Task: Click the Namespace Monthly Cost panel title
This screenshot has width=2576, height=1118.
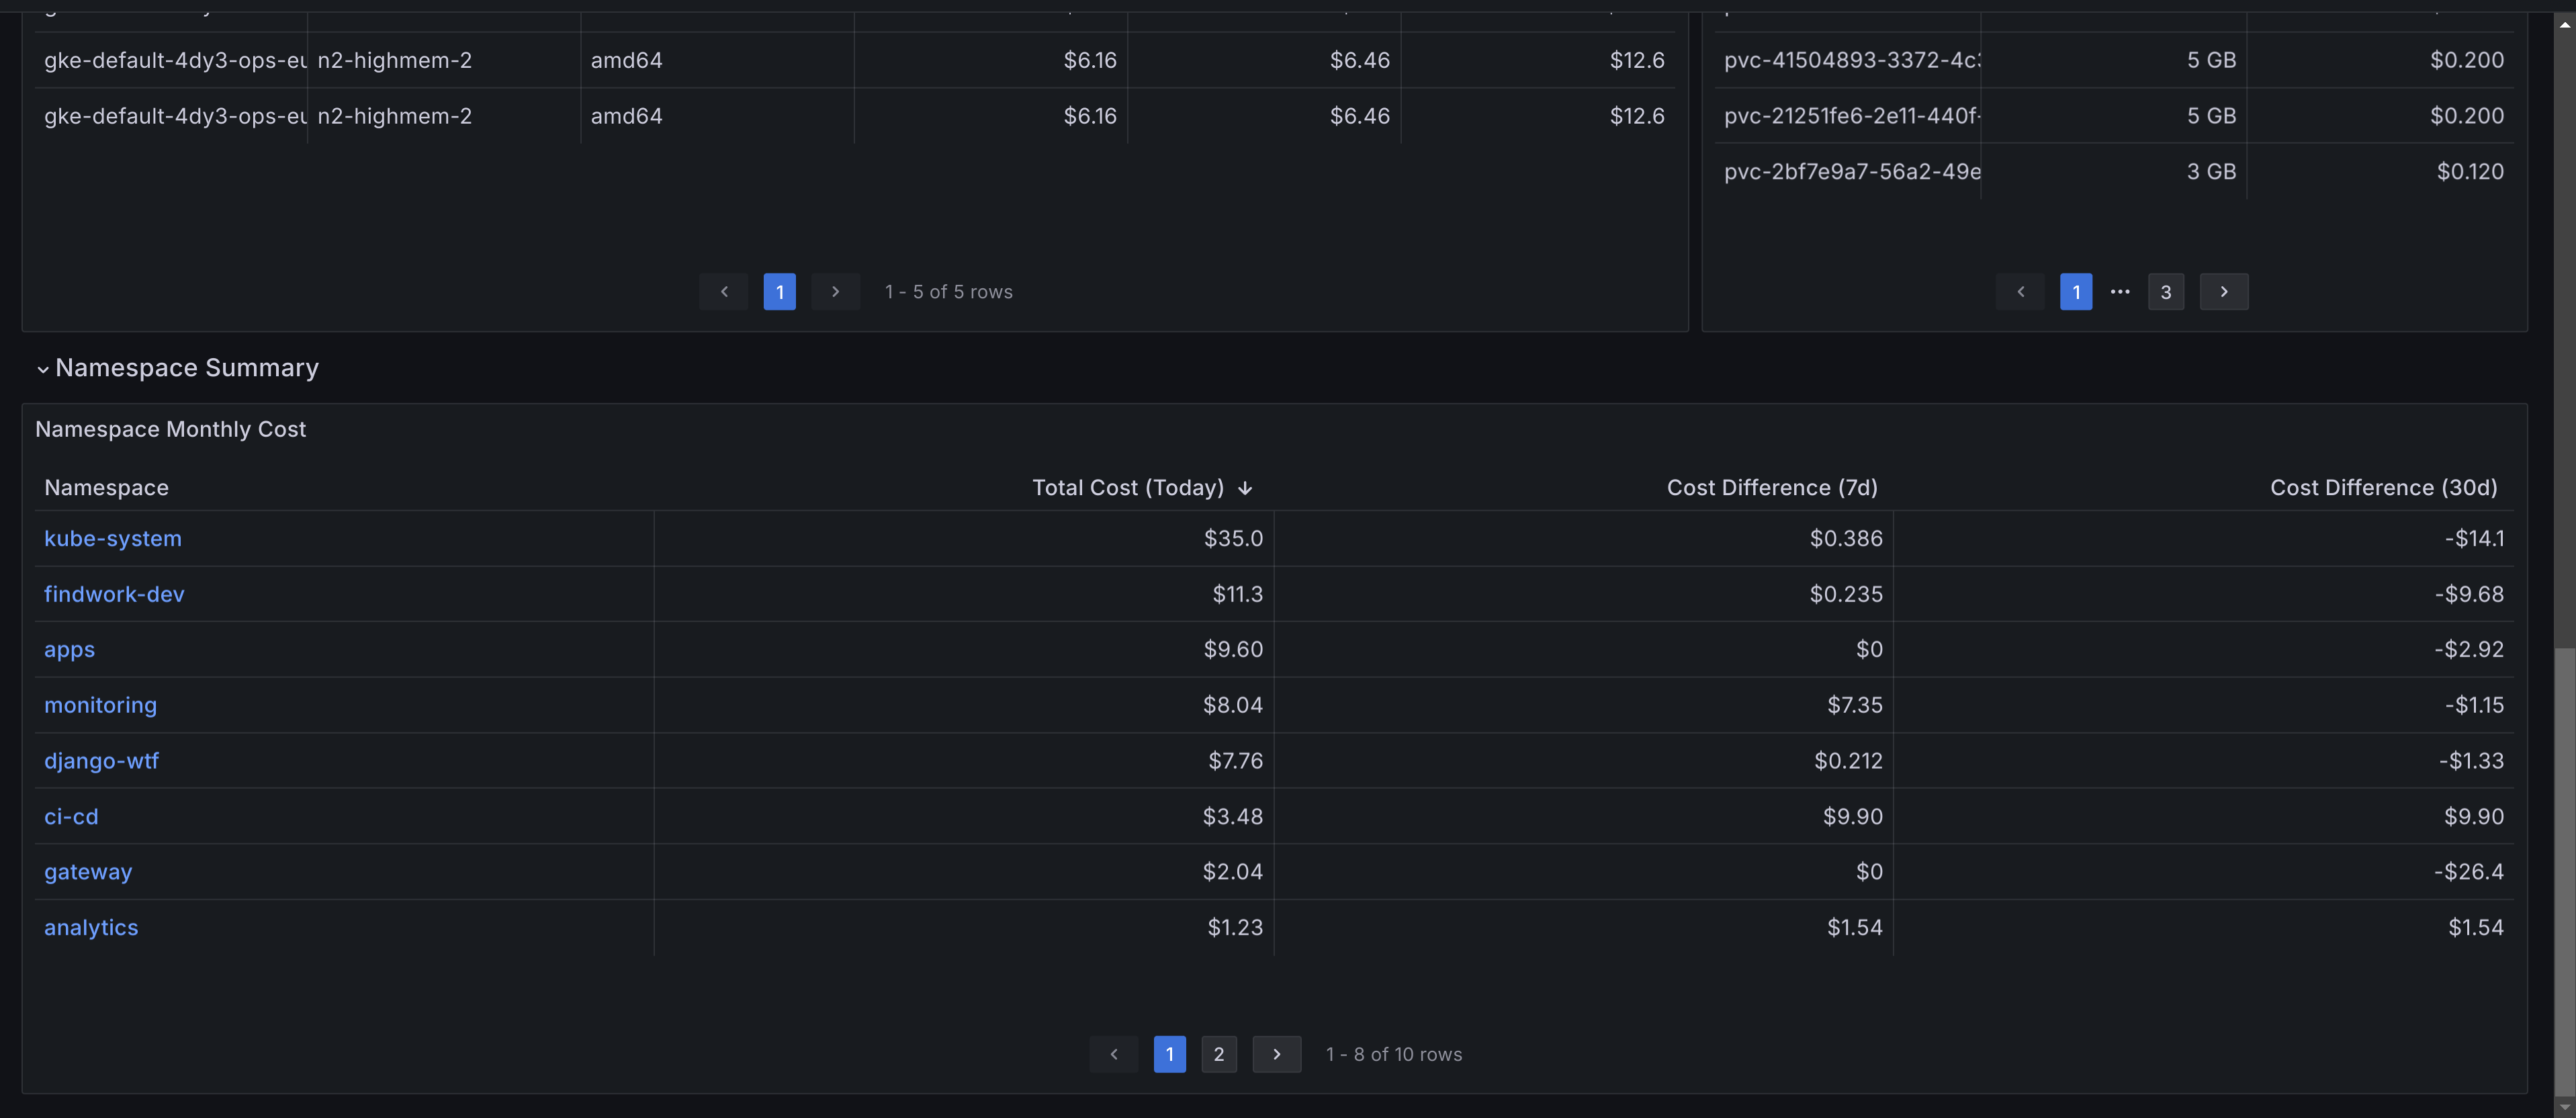Action: (170, 429)
